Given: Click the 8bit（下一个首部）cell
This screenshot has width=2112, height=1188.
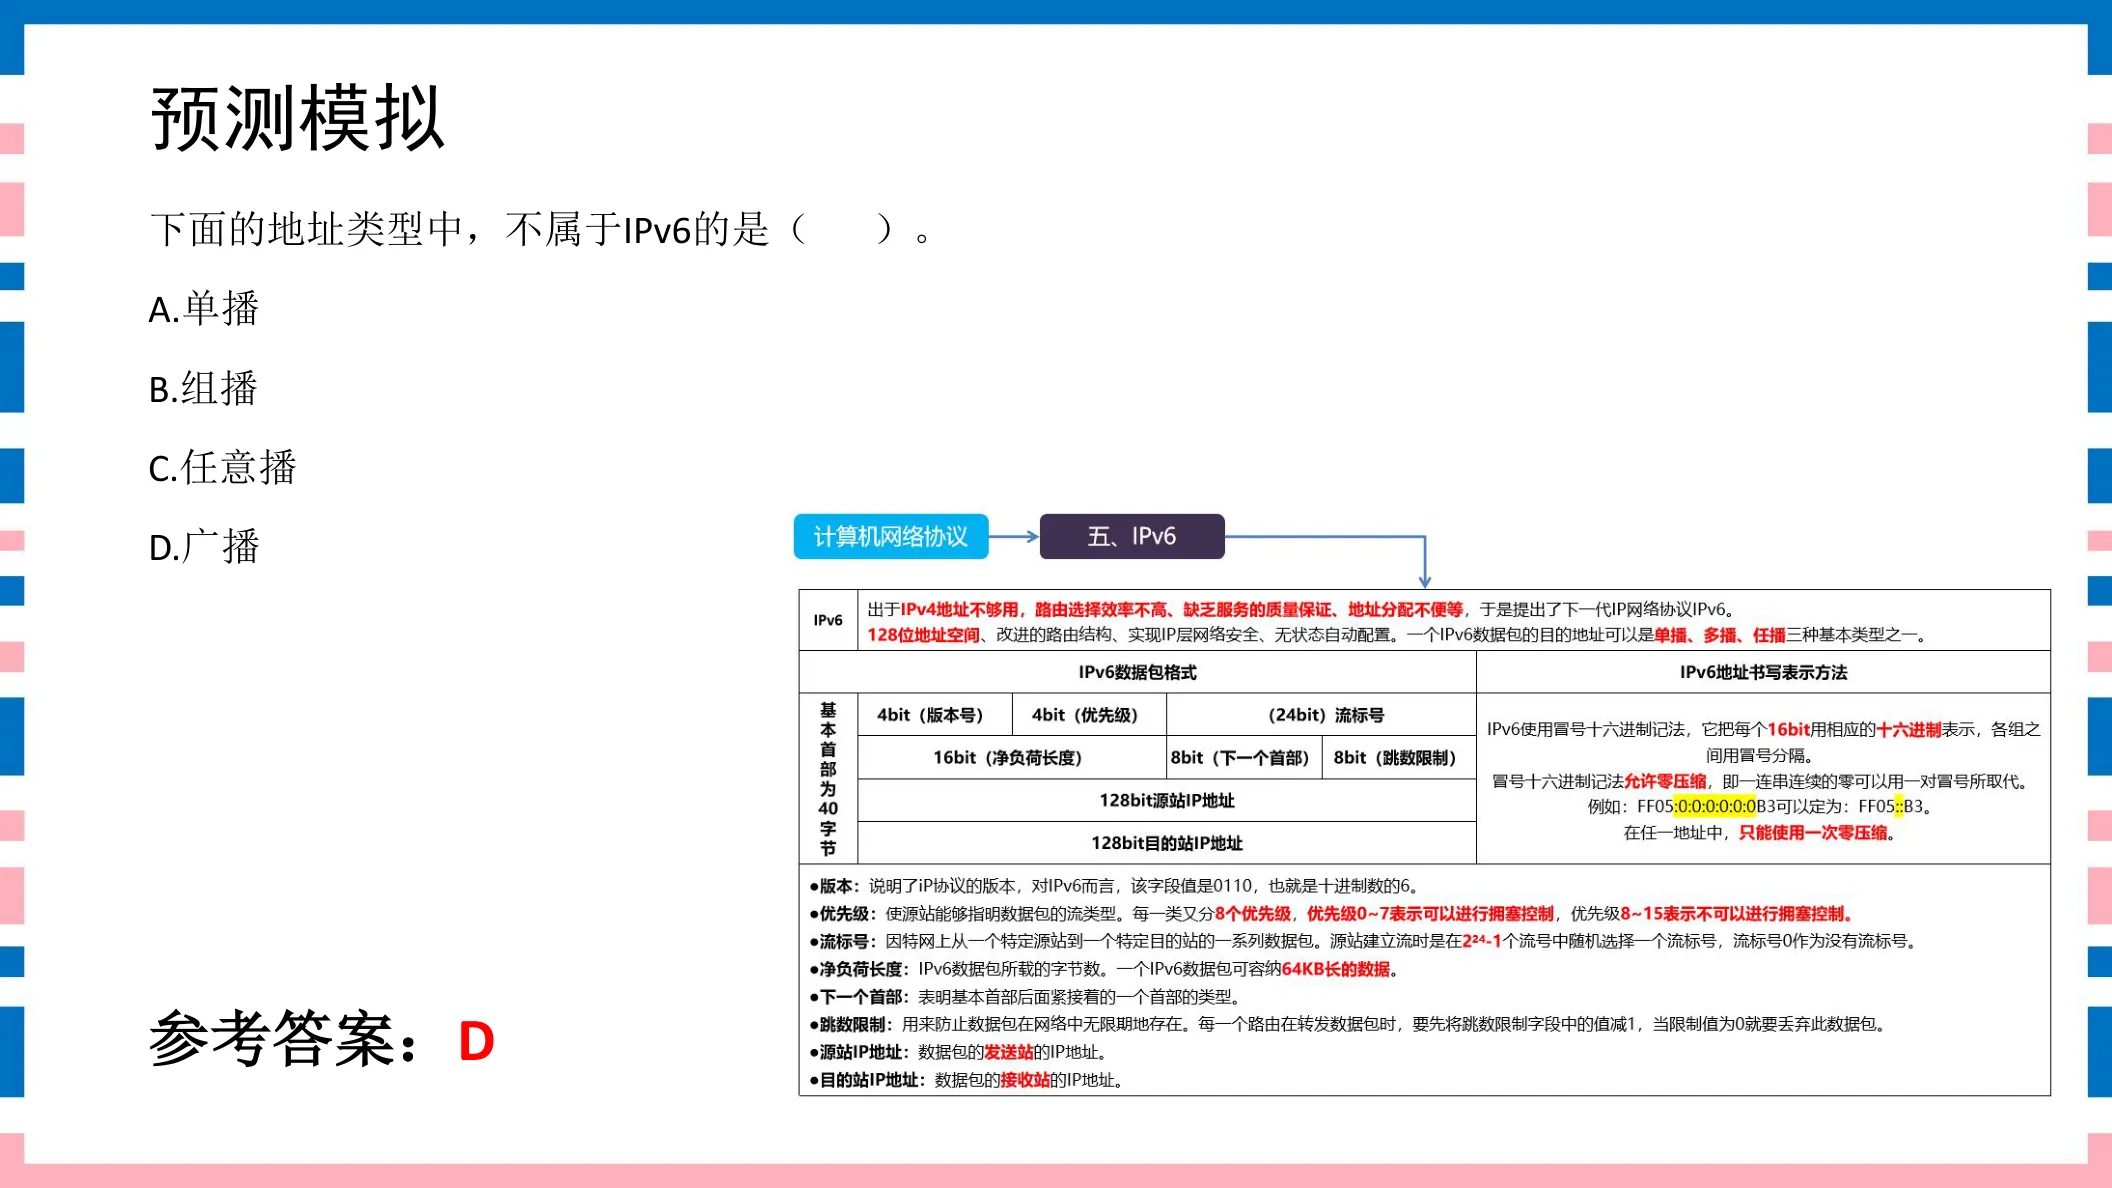Looking at the screenshot, I should click(1243, 758).
